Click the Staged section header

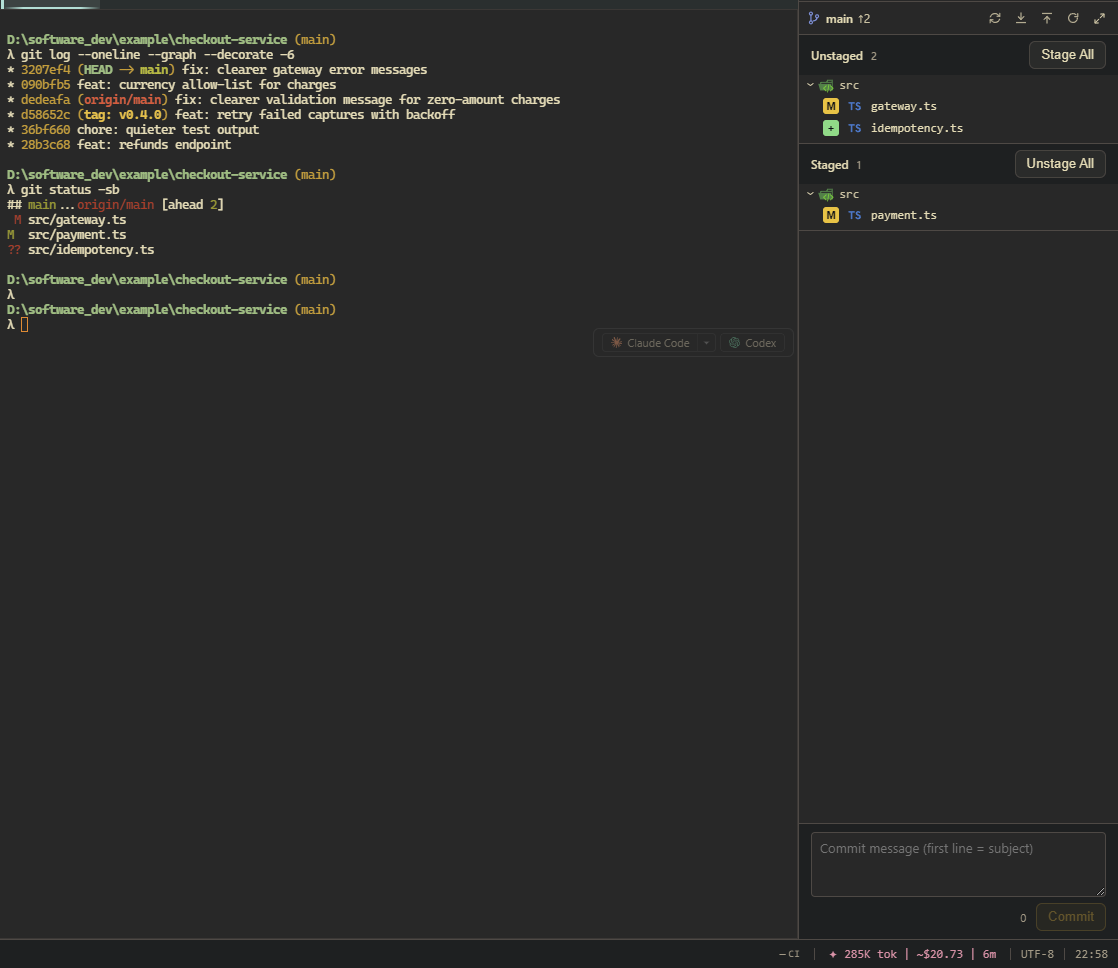pos(829,165)
